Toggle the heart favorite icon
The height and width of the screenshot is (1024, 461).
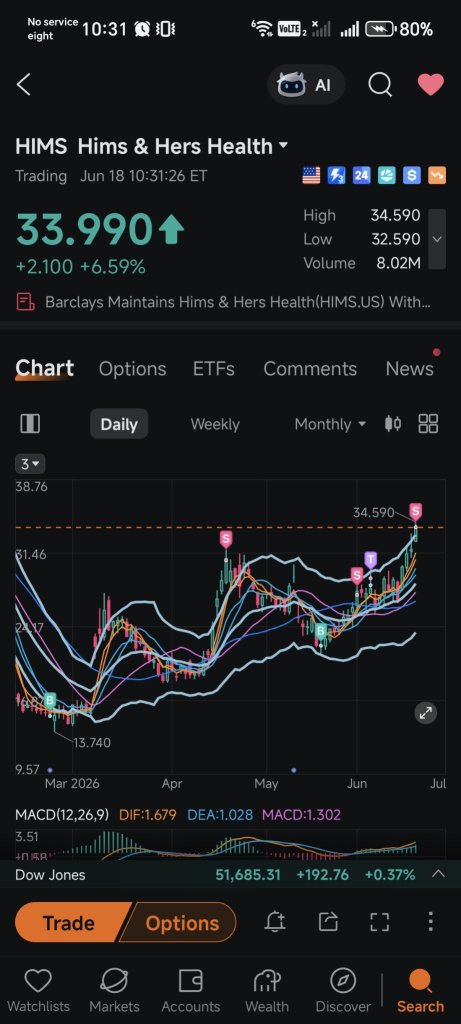click(x=431, y=84)
